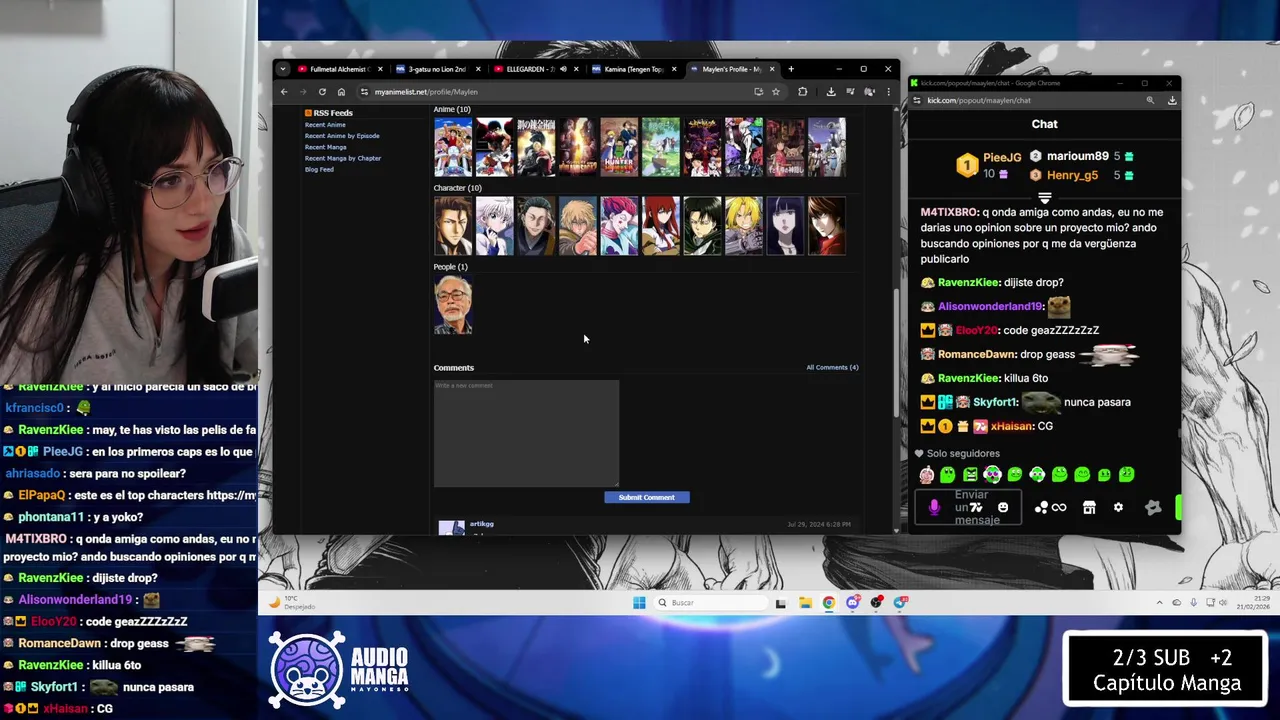Open the 7TV emote picker icon

coord(976,507)
